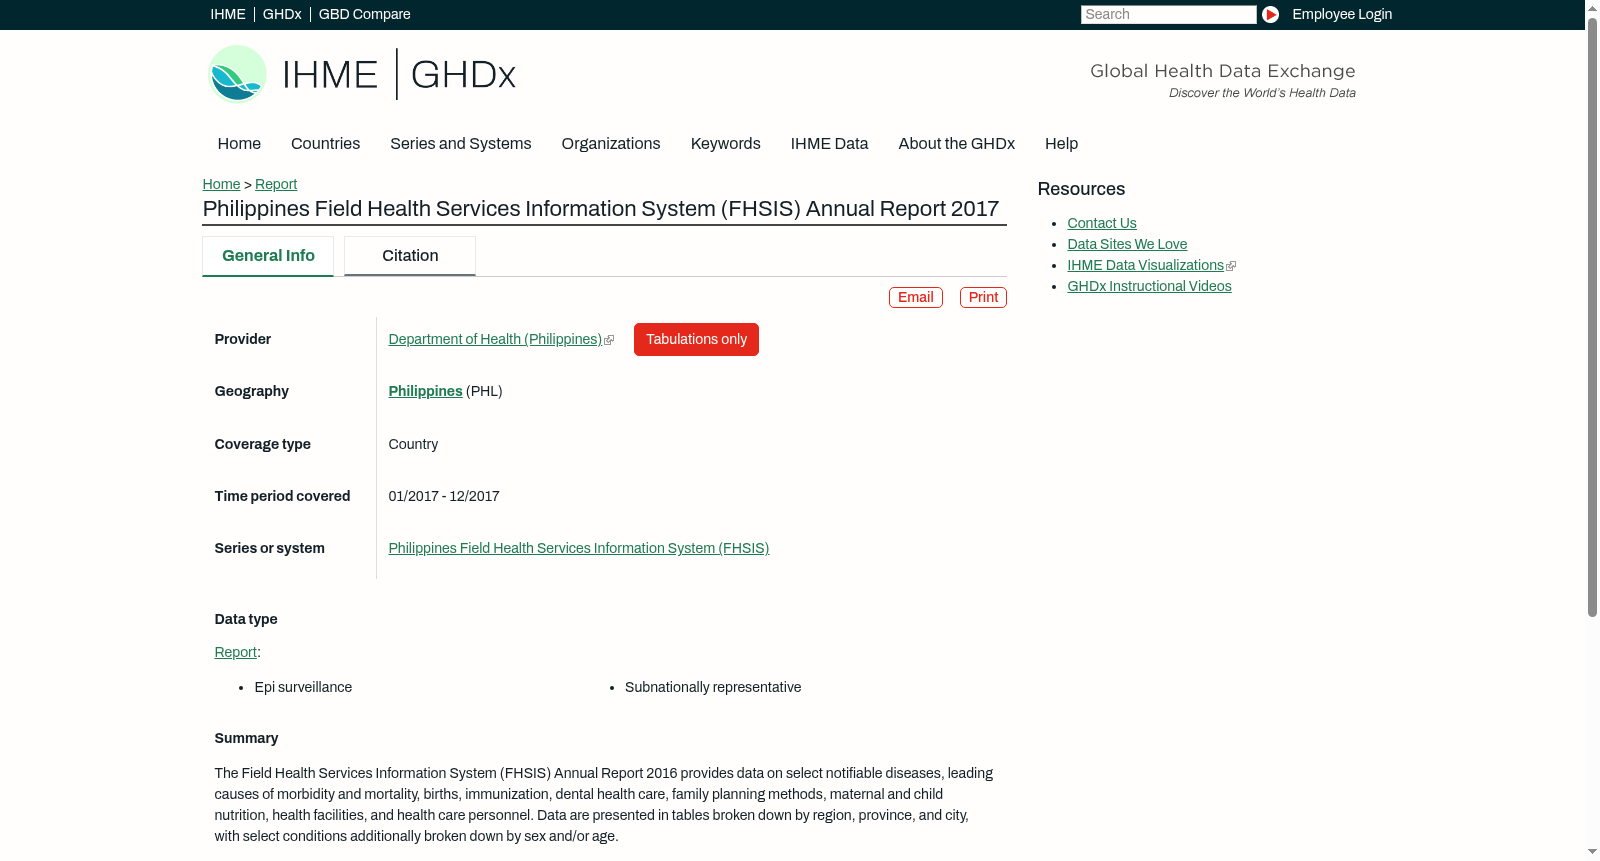Click external link icon beside IHME Data Visualizations
Screen dimensions: 1600x861
click(x=1231, y=266)
